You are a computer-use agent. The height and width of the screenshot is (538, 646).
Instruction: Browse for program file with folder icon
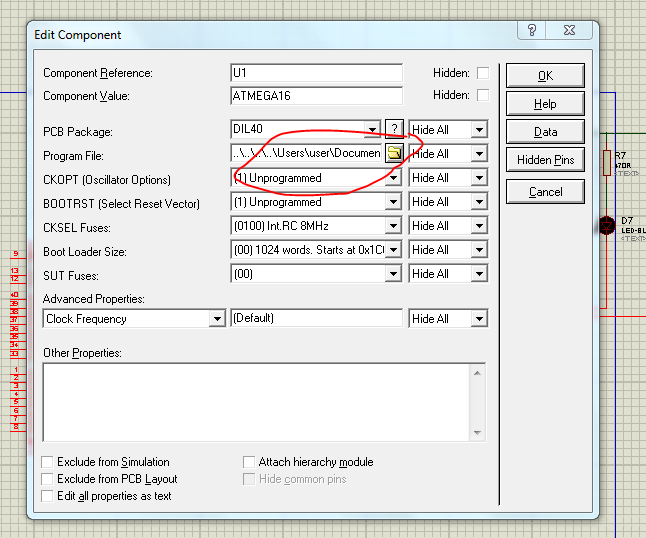[x=394, y=153]
